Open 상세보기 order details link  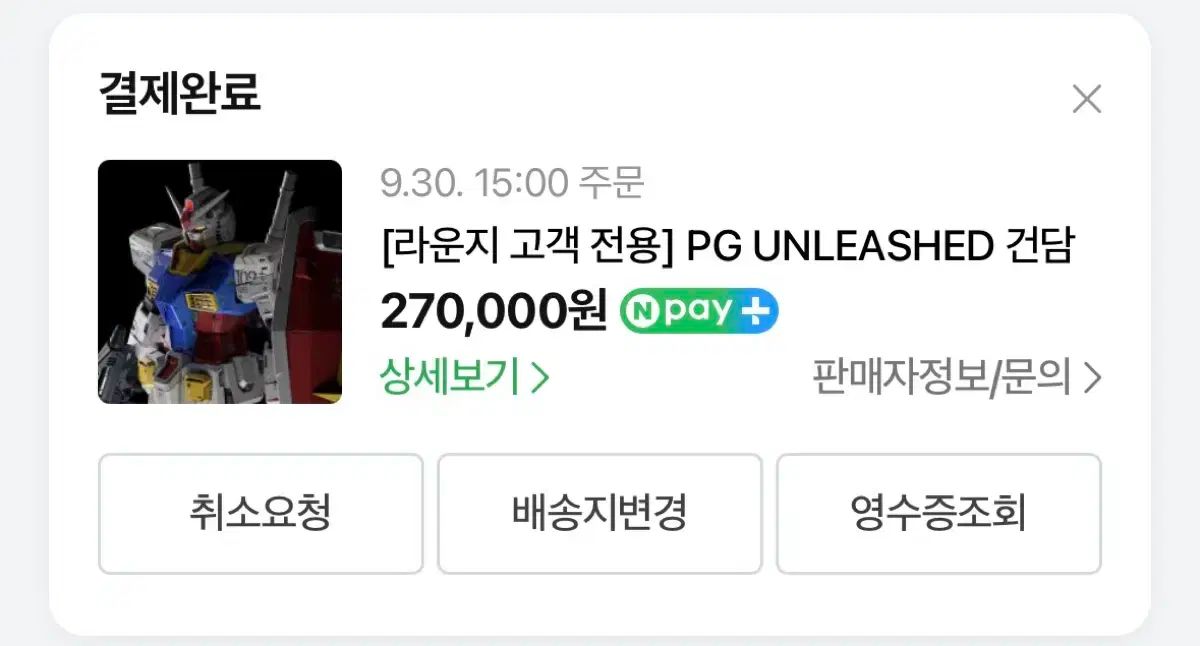click(465, 378)
